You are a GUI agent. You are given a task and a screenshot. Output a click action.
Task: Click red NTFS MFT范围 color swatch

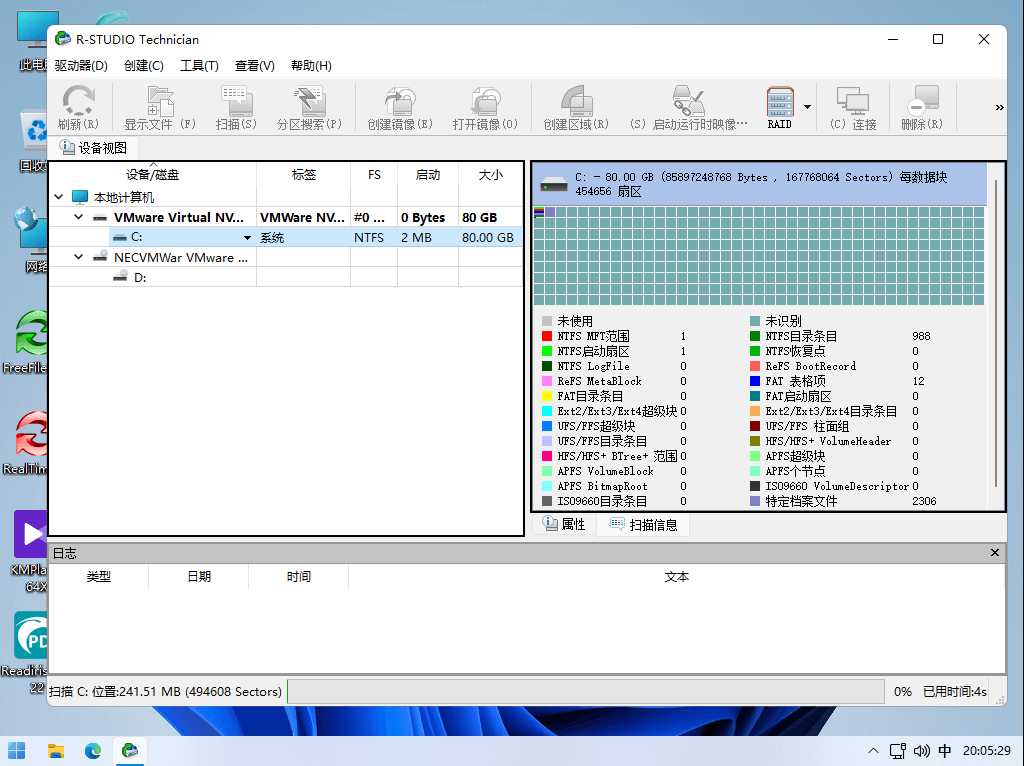click(547, 336)
